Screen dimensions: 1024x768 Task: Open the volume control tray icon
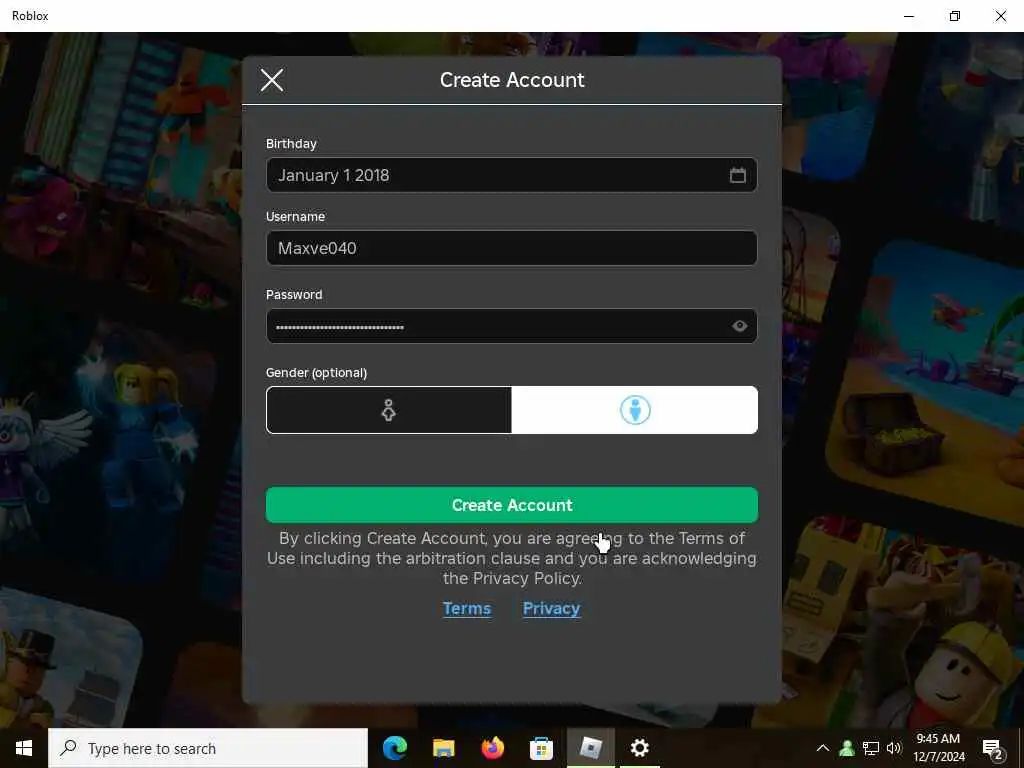coord(894,748)
